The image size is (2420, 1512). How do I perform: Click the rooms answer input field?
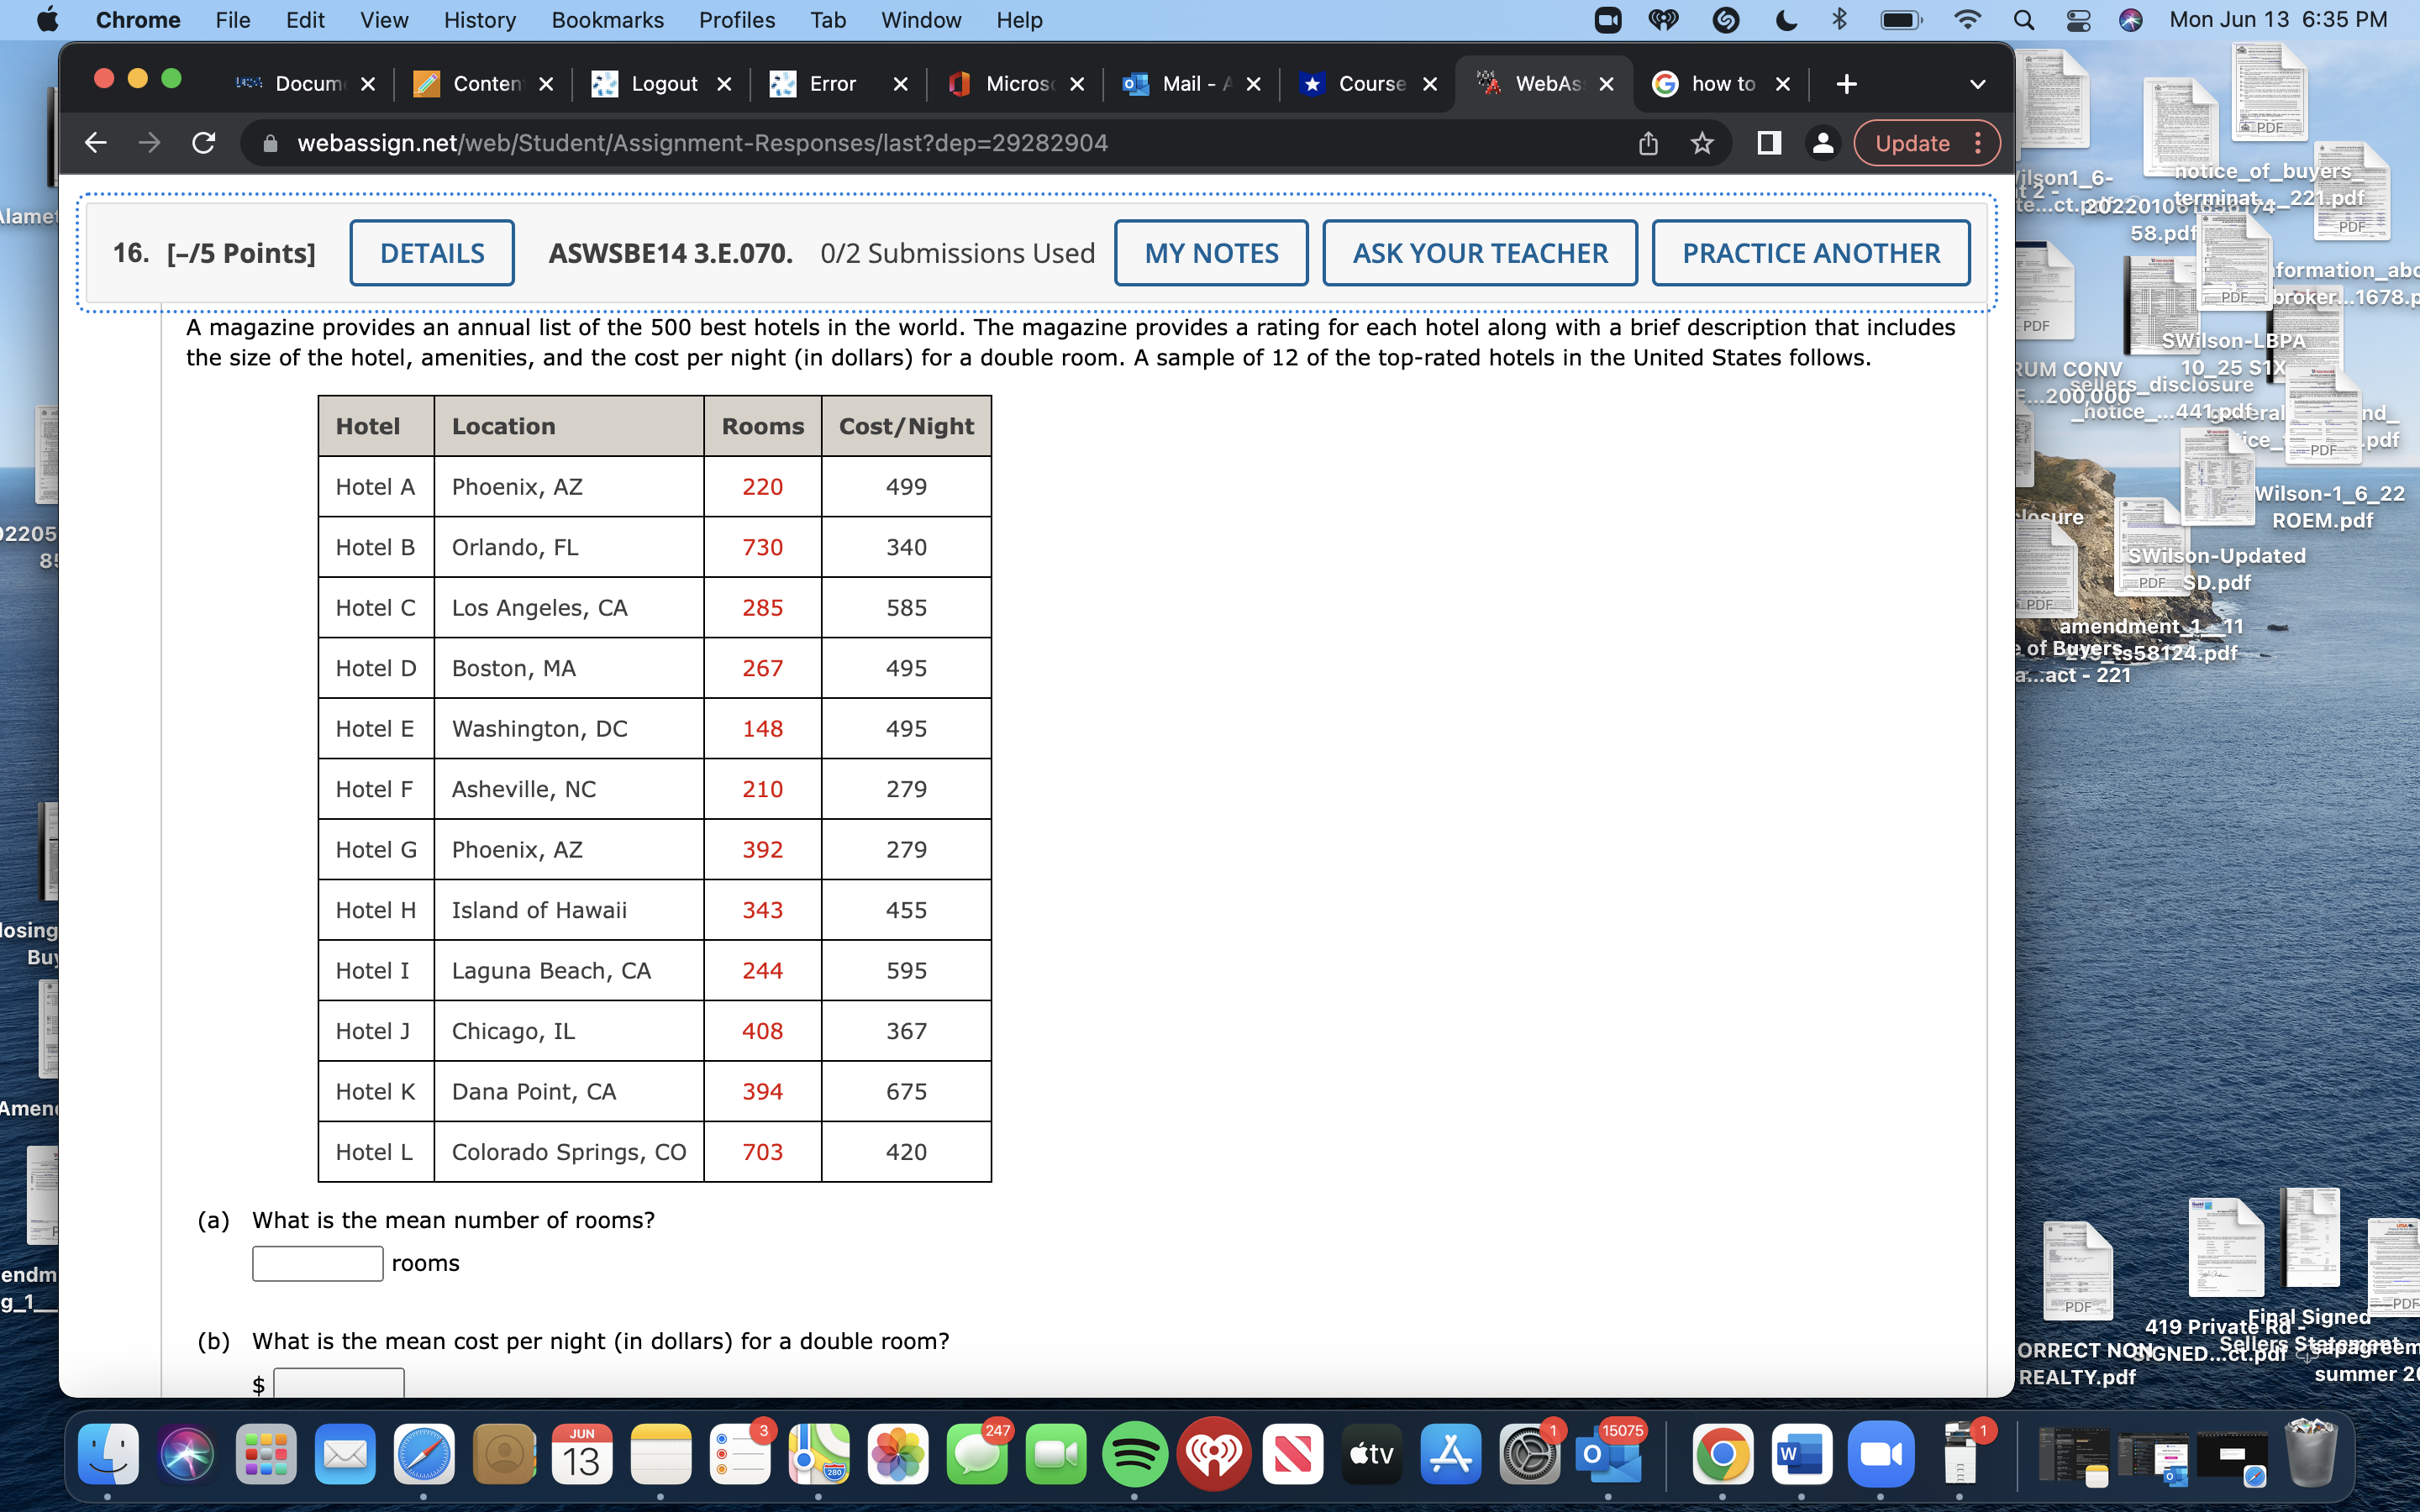coord(316,1262)
